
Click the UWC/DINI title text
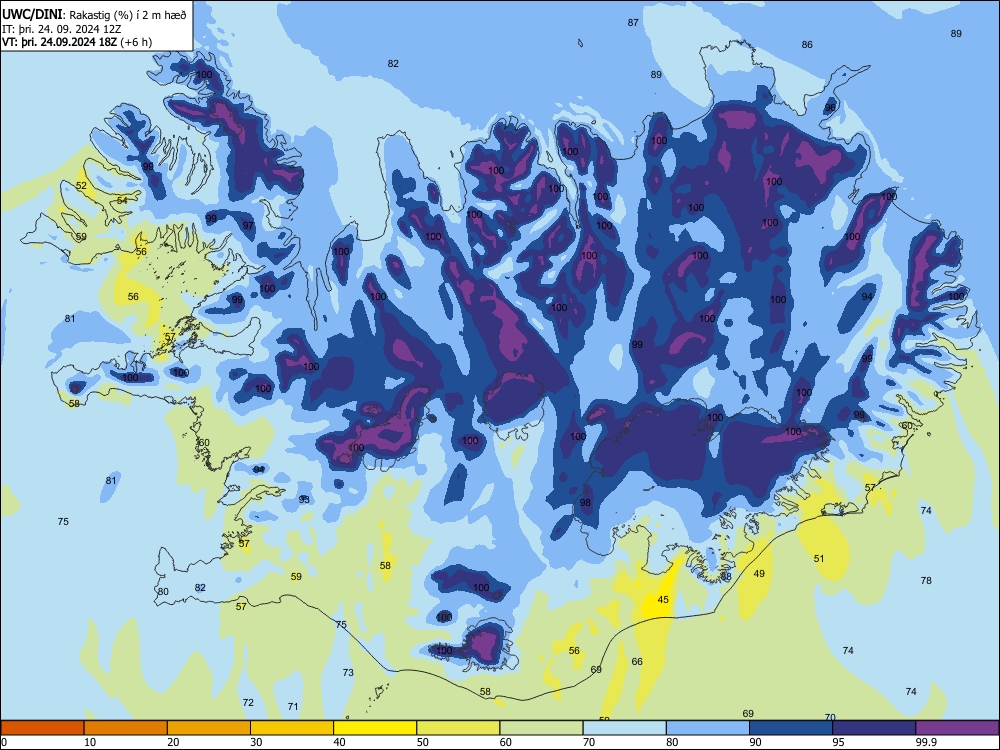pos(33,15)
